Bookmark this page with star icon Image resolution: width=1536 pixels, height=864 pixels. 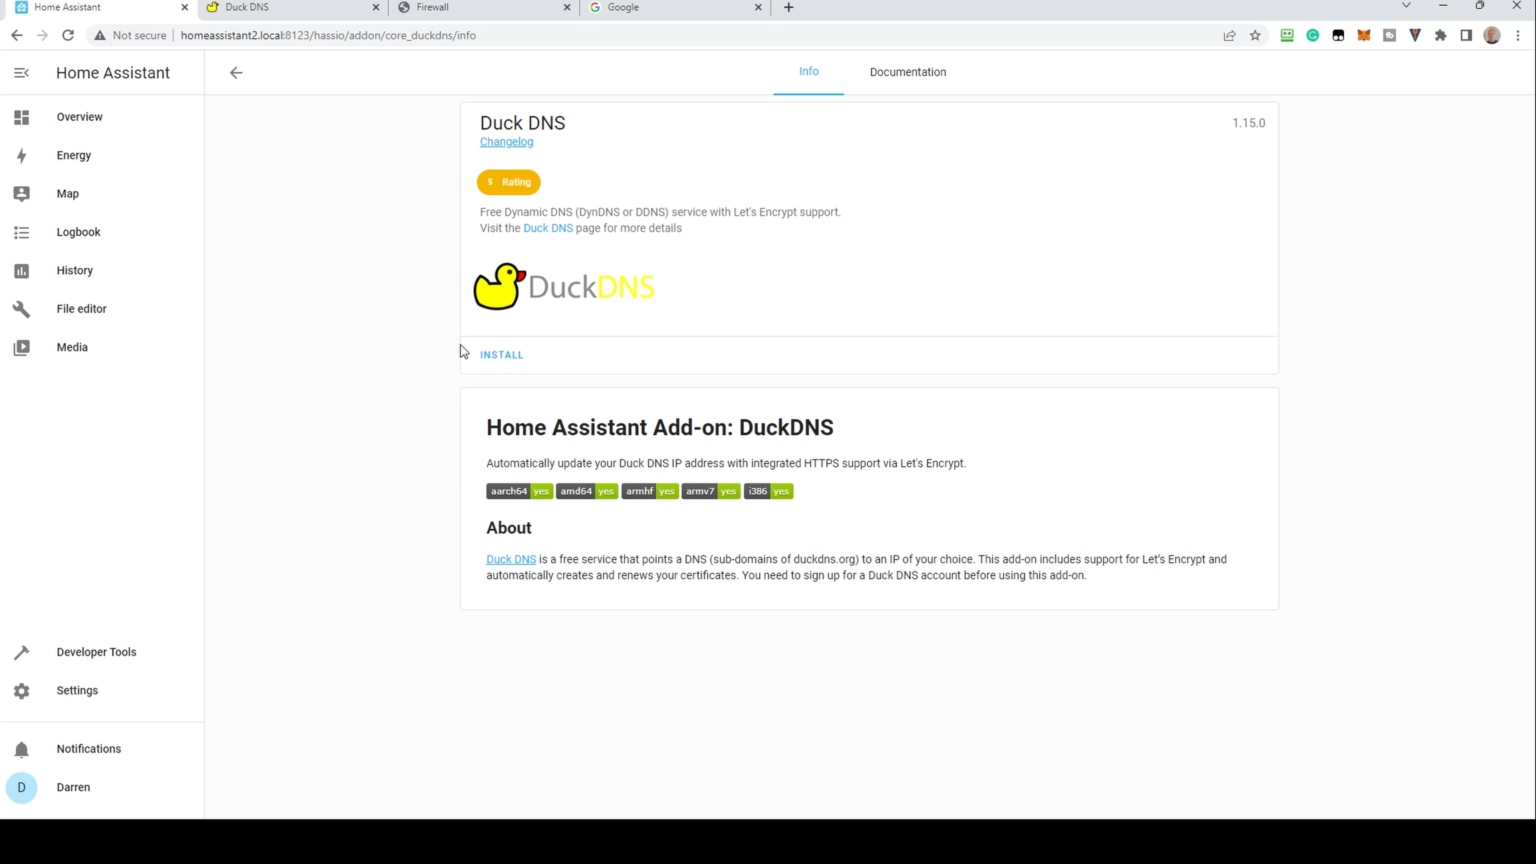coord(1255,35)
